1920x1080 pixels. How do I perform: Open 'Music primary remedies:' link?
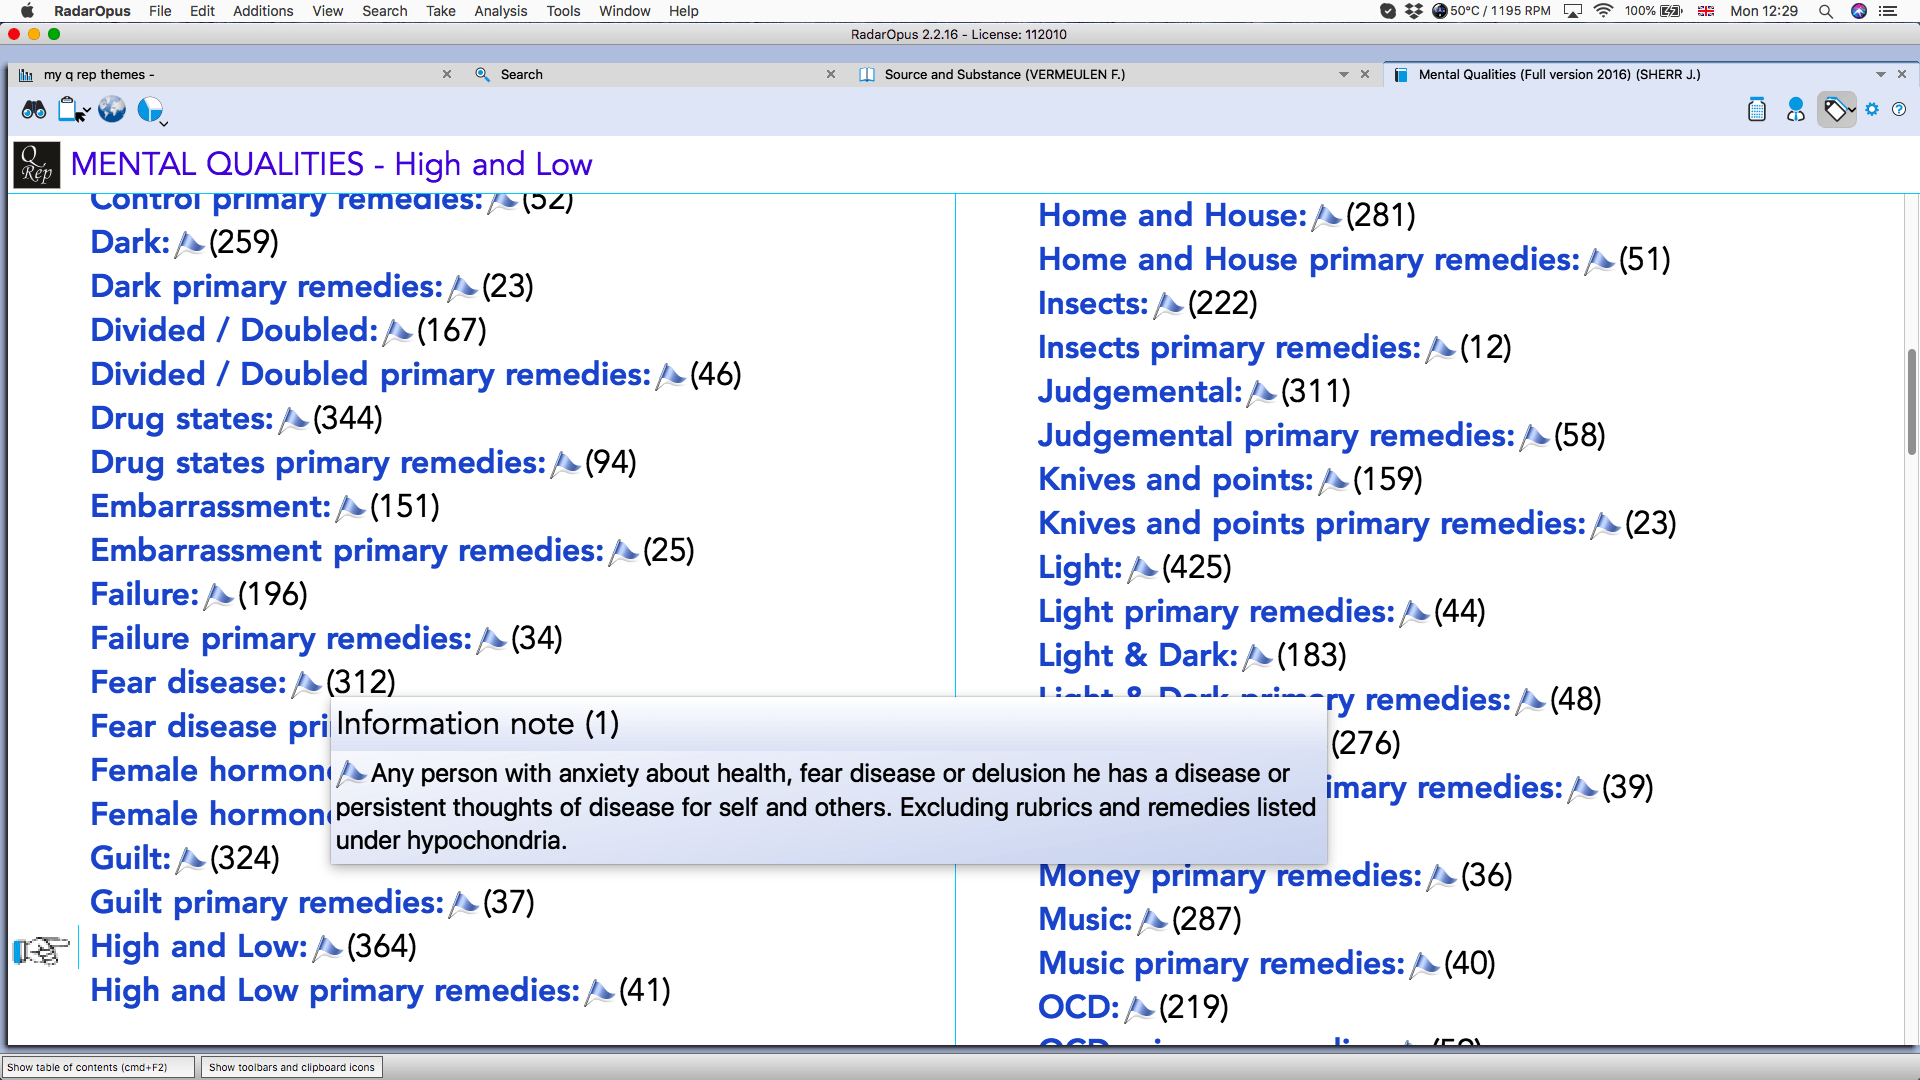coord(1221,964)
